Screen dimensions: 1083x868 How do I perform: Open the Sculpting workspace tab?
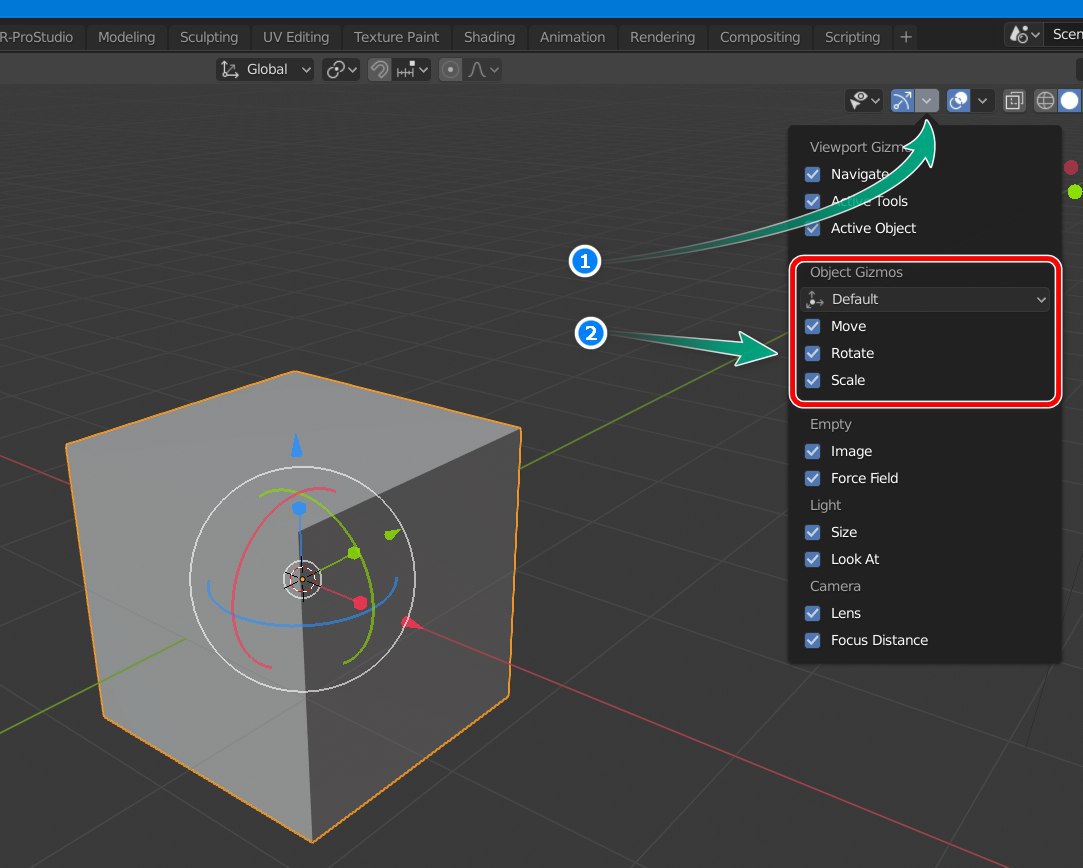(209, 37)
